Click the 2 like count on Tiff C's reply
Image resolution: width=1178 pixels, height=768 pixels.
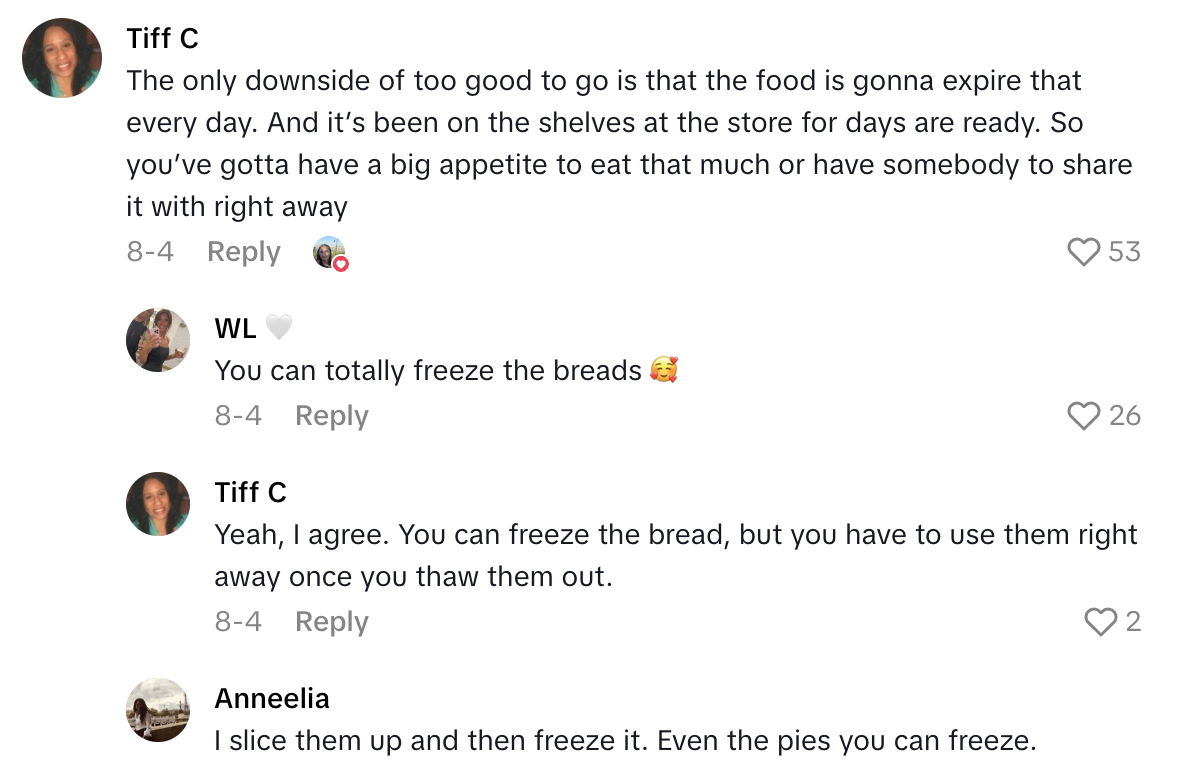(1133, 621)
